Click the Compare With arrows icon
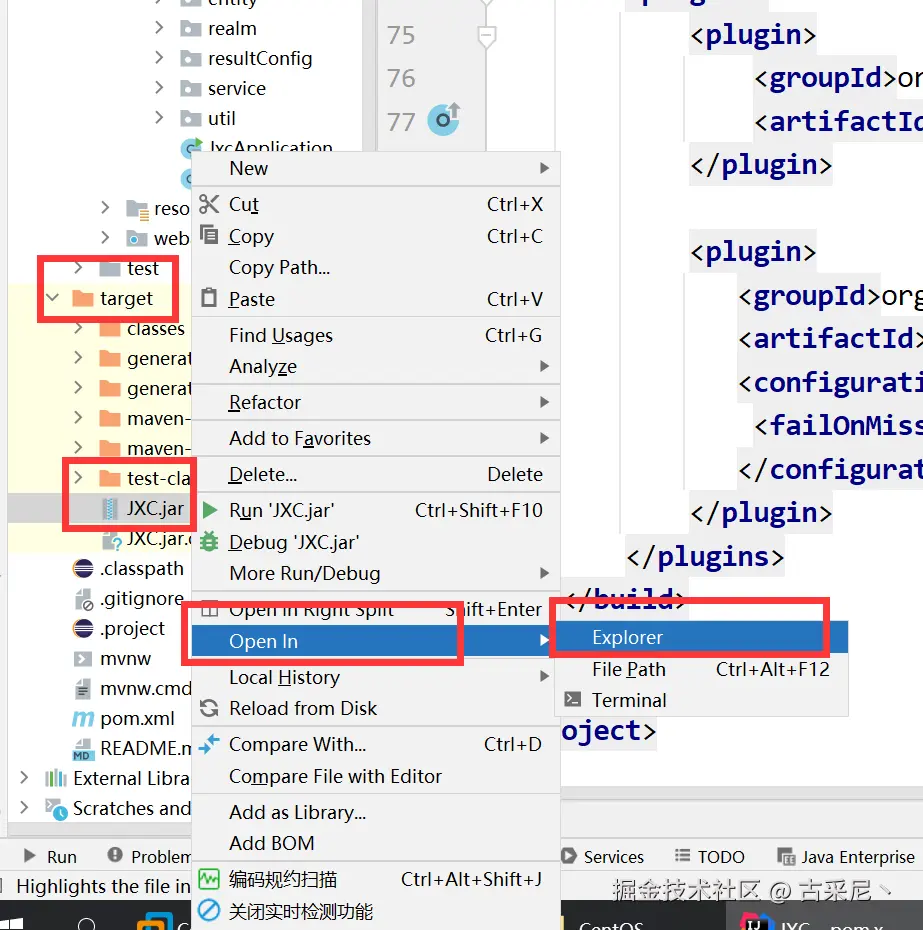The width and height of the screenshot is (923, 930). 209,744
